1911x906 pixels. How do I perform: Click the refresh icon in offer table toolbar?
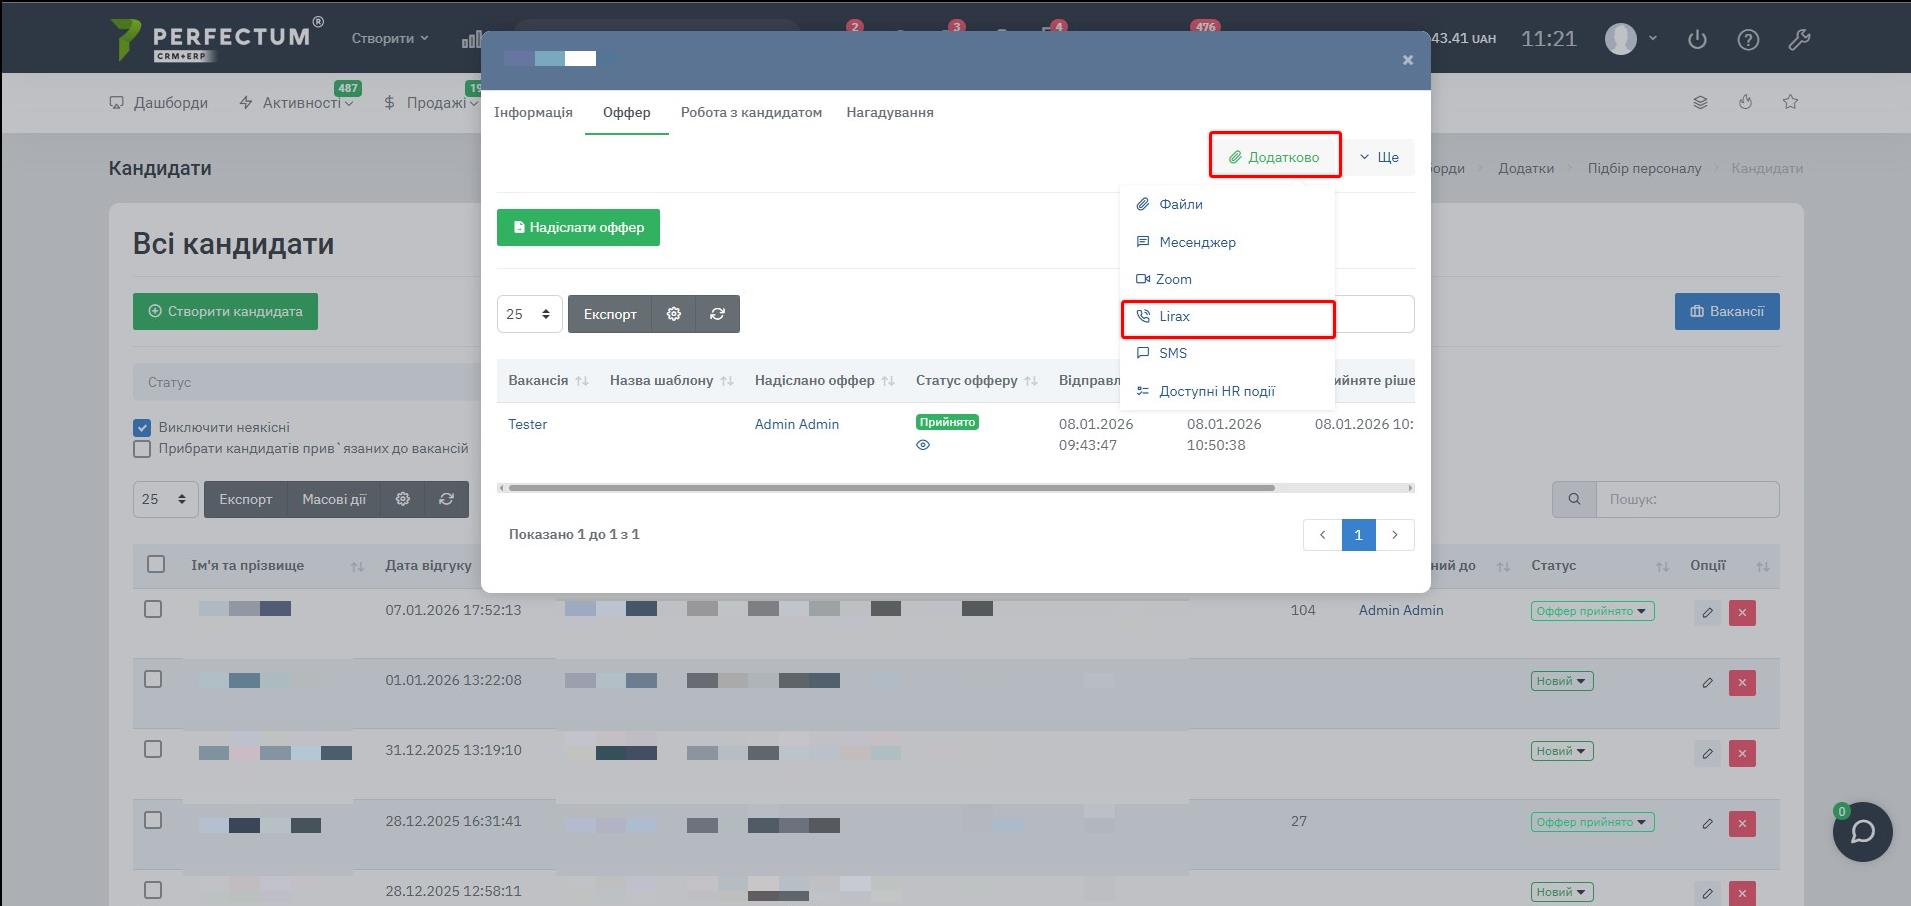717,314
